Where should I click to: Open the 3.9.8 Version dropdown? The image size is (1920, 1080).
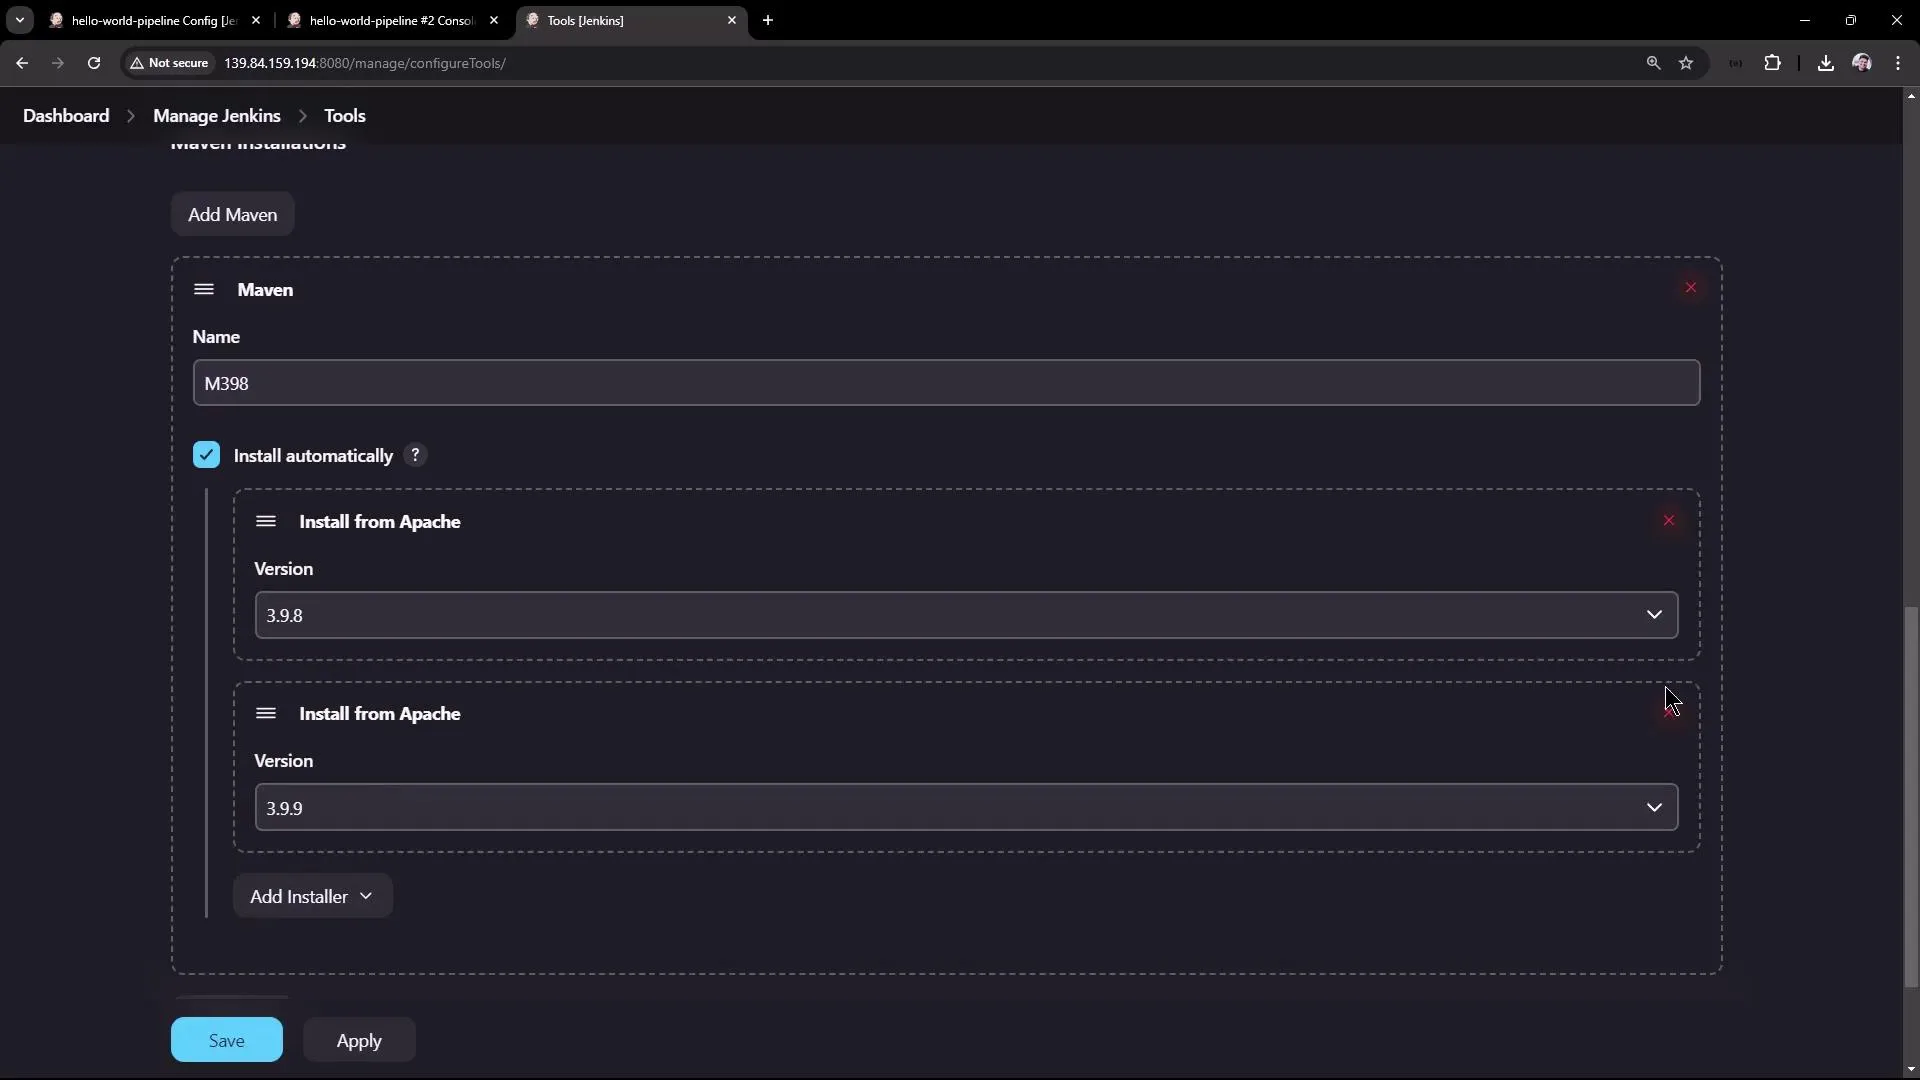click(1655, 615)
